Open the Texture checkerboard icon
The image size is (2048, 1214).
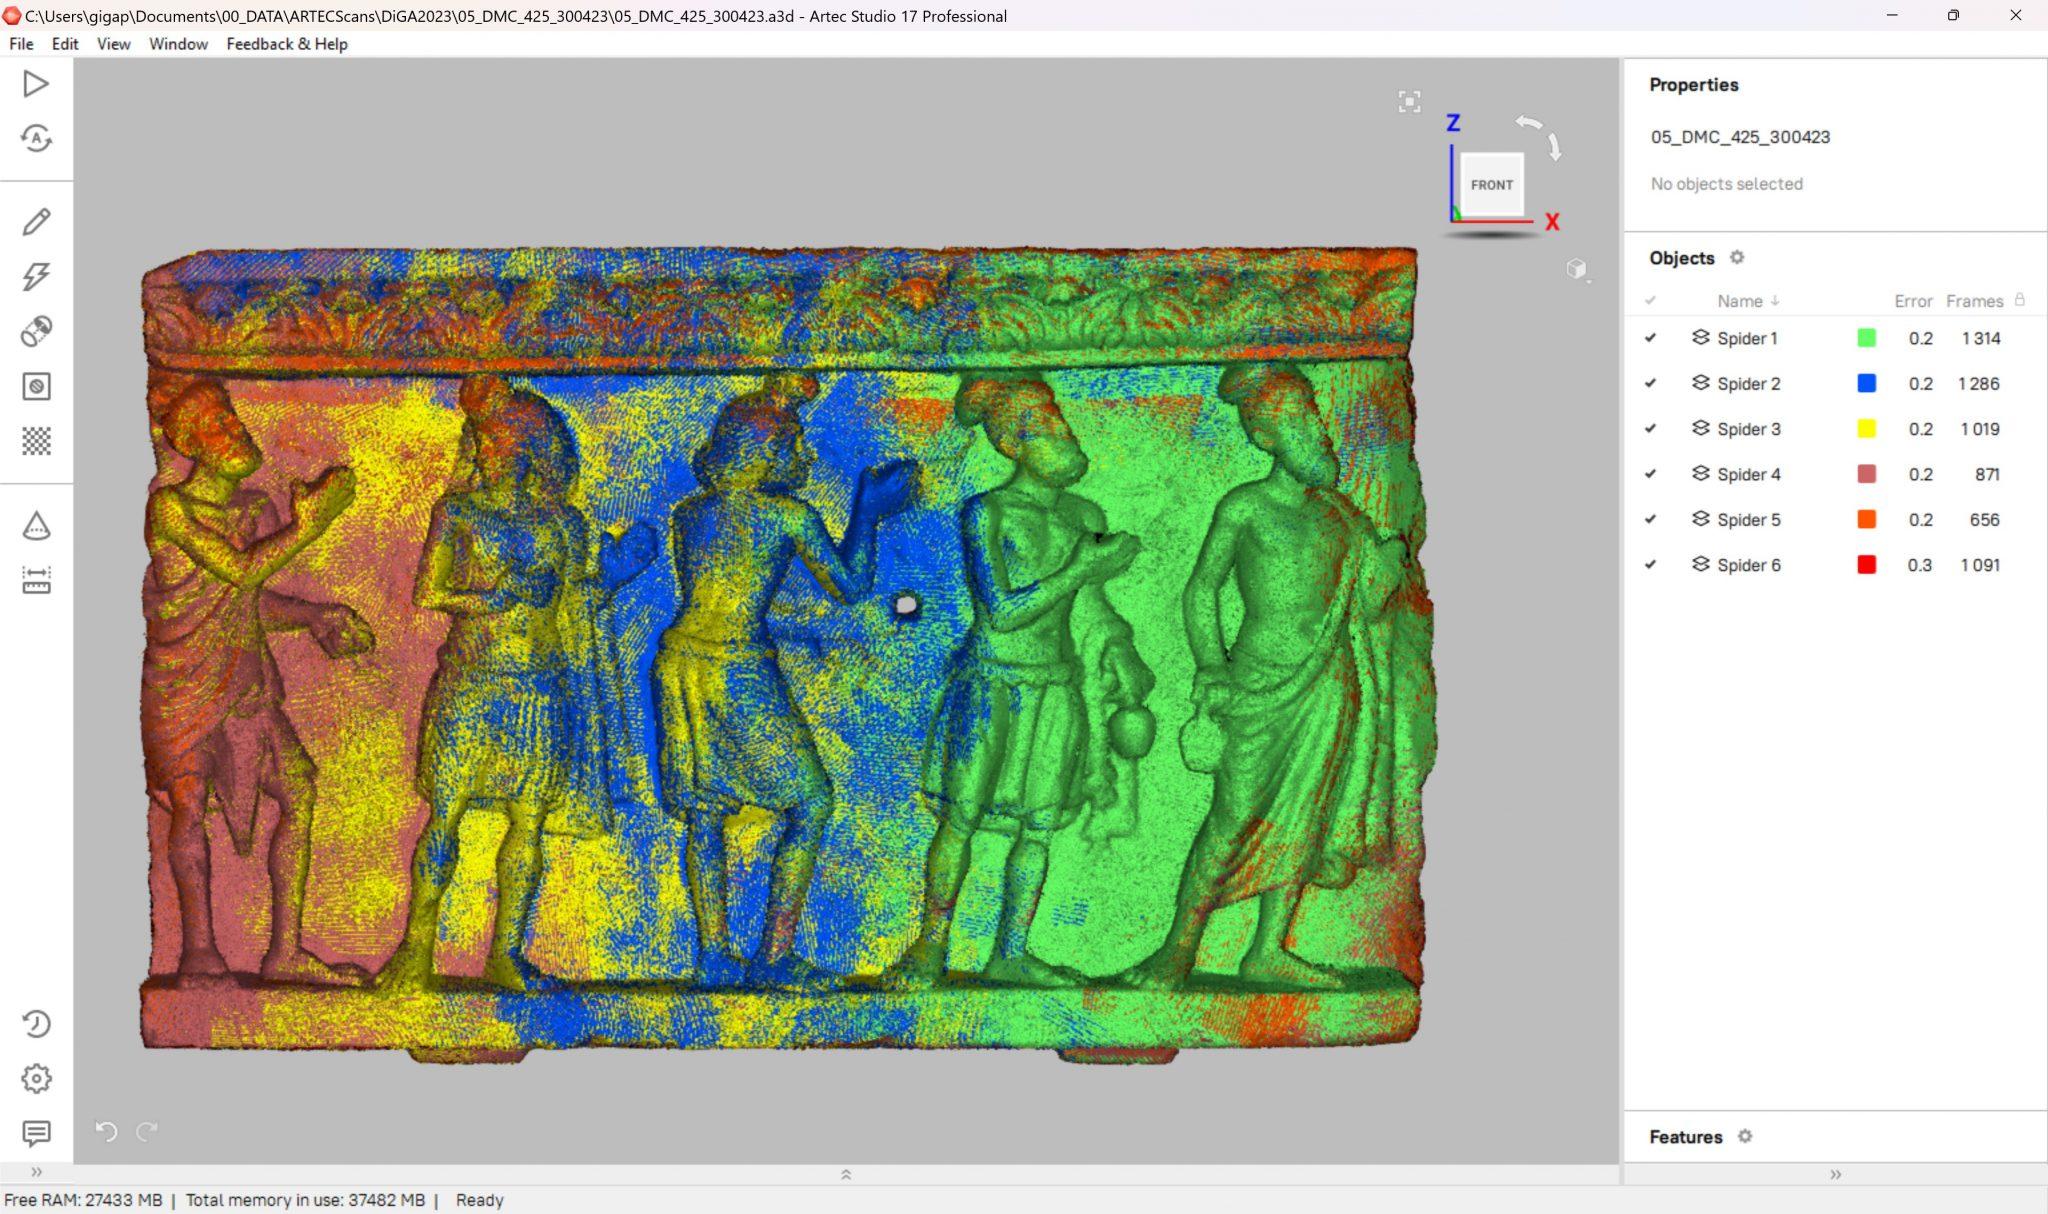(36, 441)
